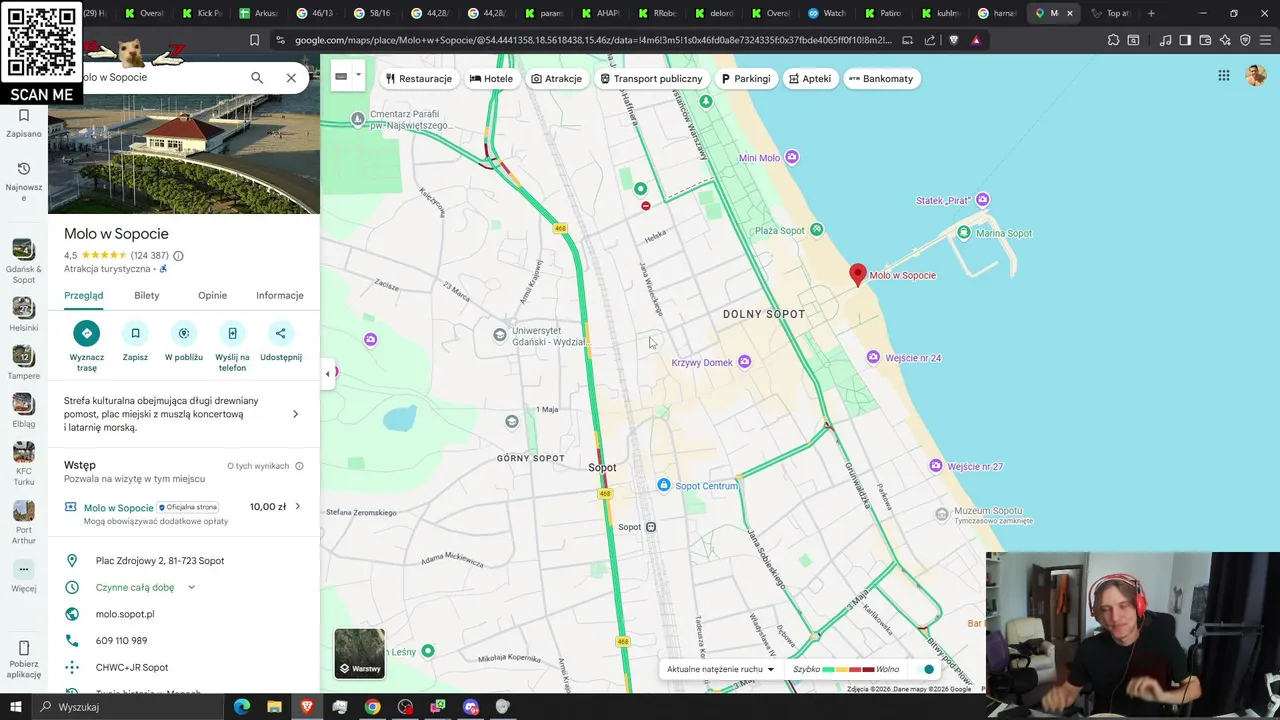Open the molo.sopot.pl website link
Screen dimensions: 1280x720
[x=125, y=614]
